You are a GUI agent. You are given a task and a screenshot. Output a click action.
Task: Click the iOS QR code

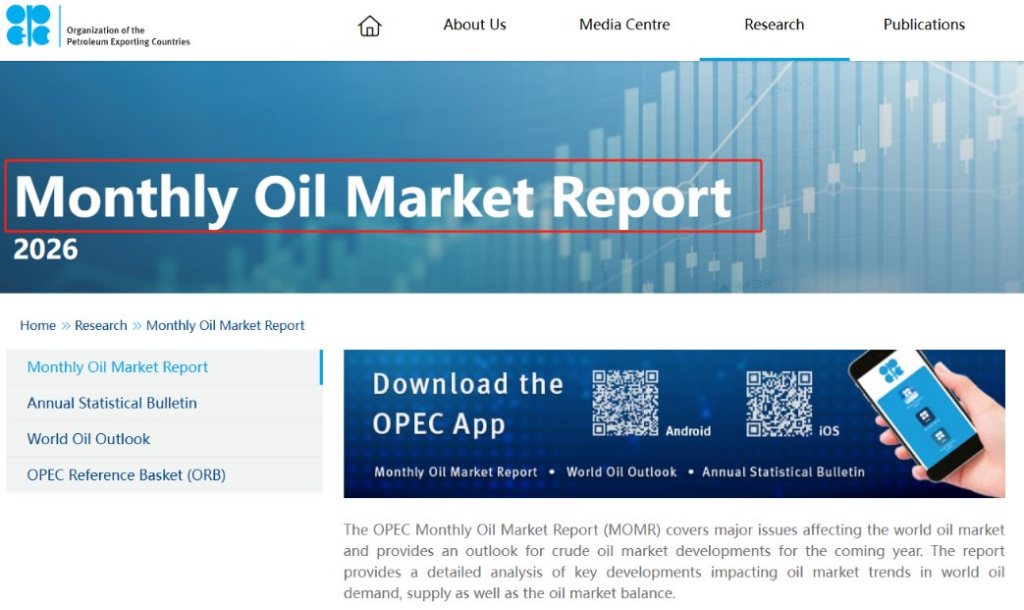point(779,404)
